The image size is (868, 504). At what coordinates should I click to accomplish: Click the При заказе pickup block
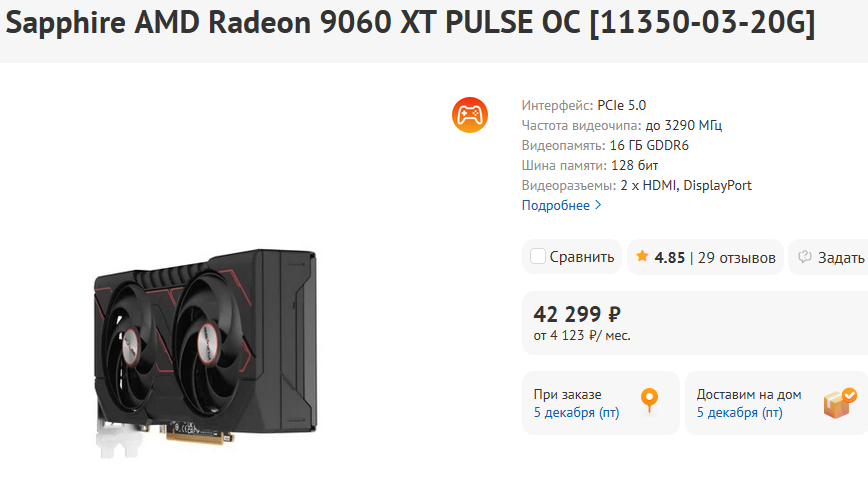[601, 403]
